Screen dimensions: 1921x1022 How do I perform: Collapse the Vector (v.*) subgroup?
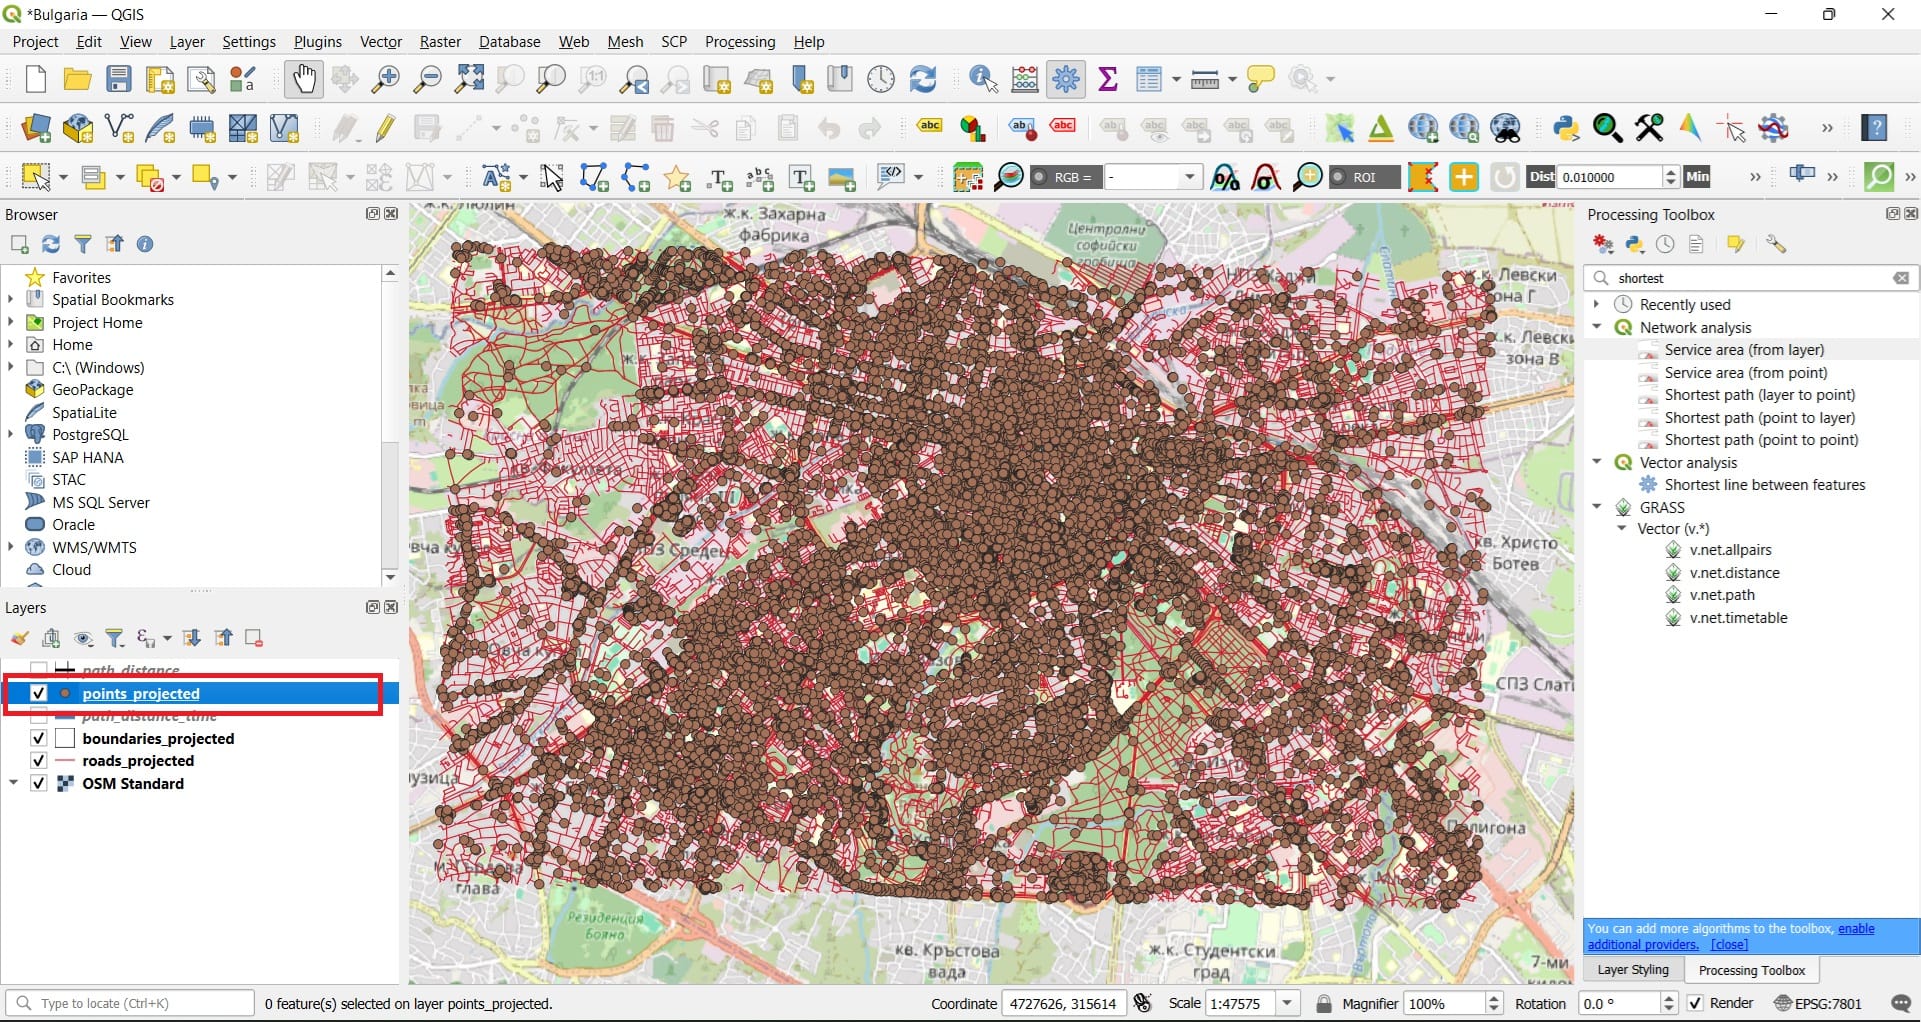coord(1622,529)
